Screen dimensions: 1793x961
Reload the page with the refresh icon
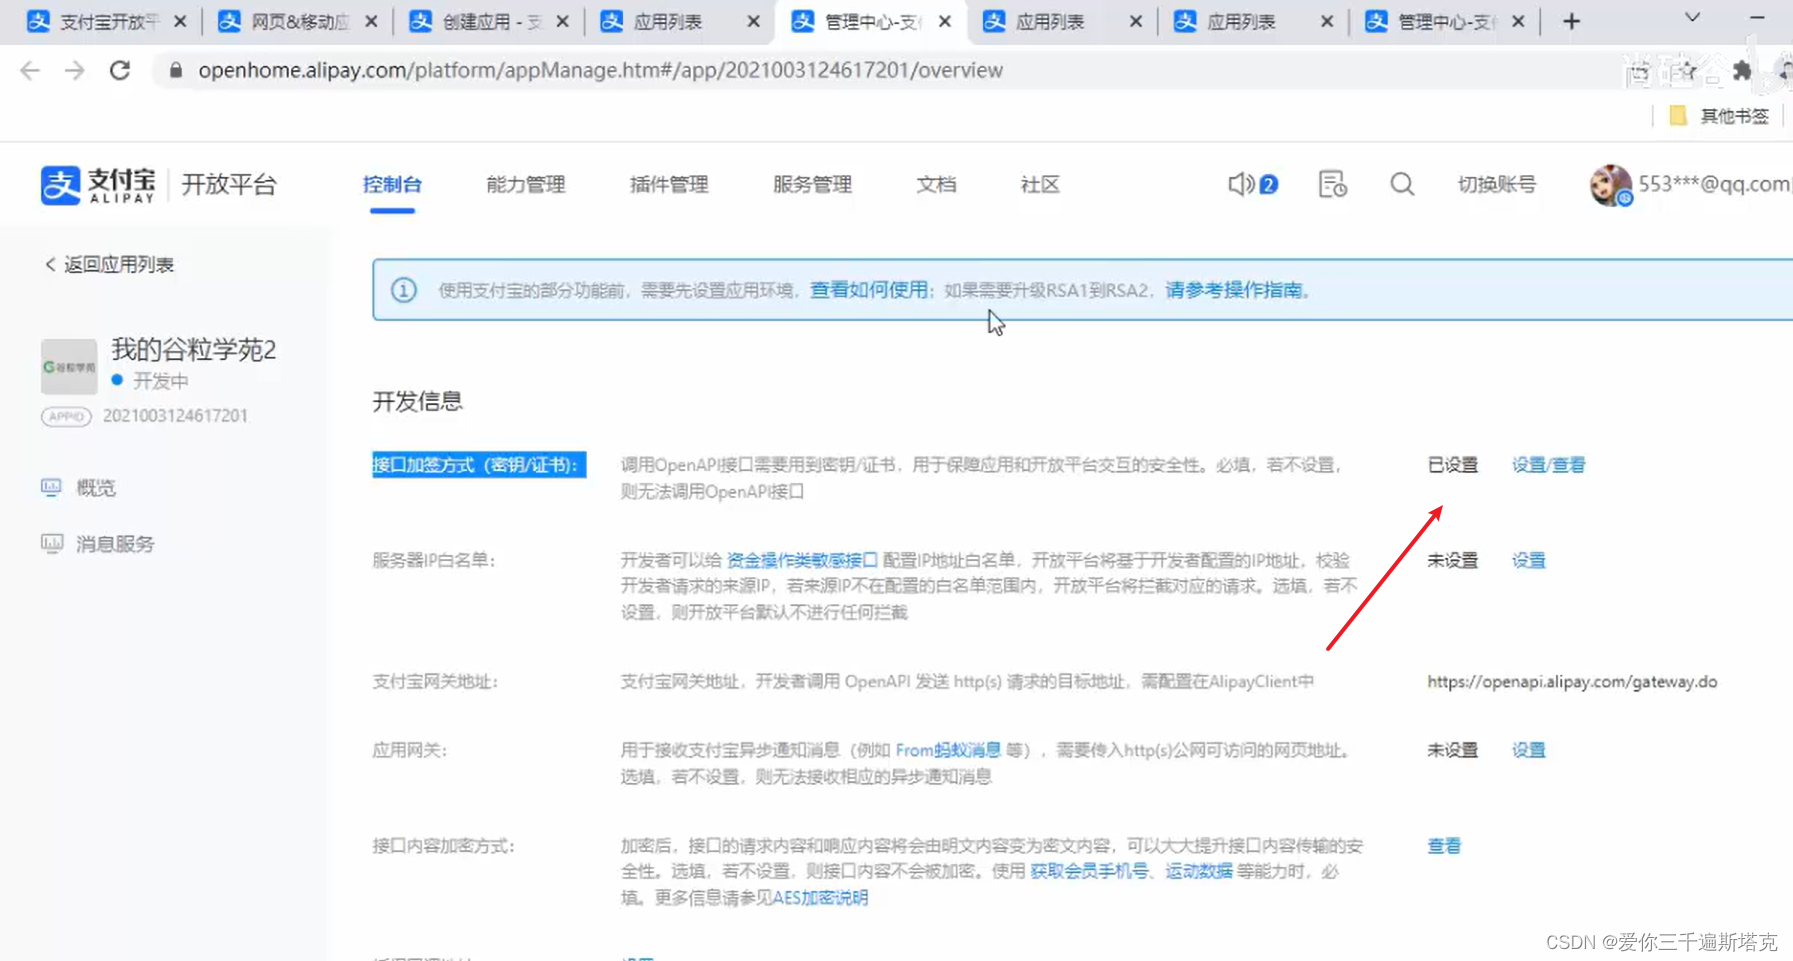click(120, 70)
